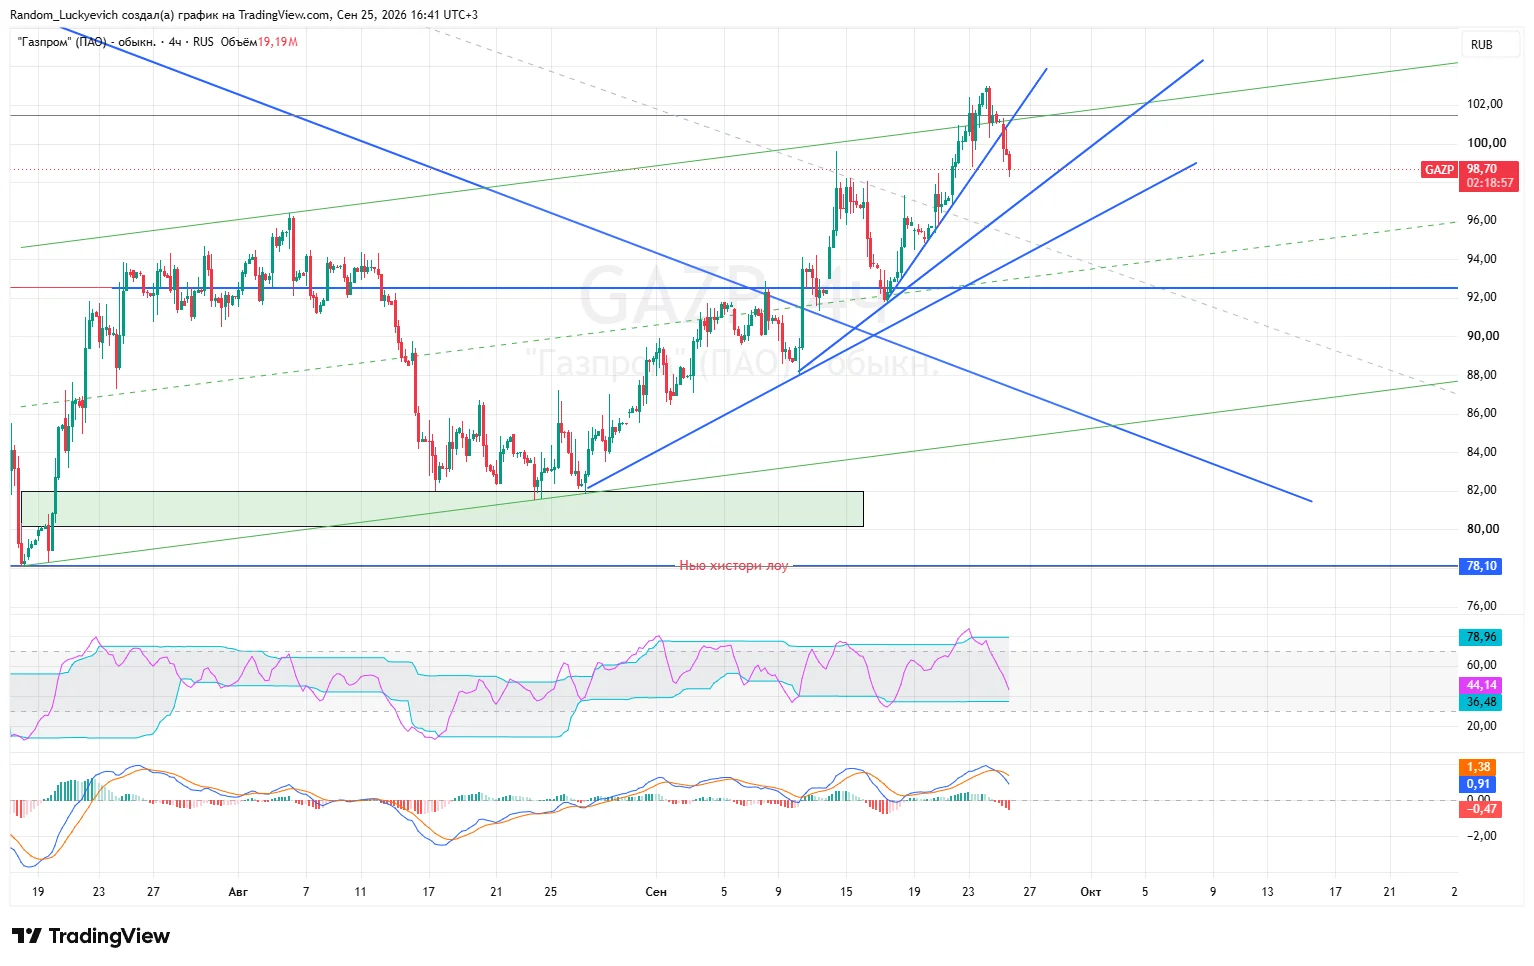Click the -0,47 histogram value label

[1481, 808]
